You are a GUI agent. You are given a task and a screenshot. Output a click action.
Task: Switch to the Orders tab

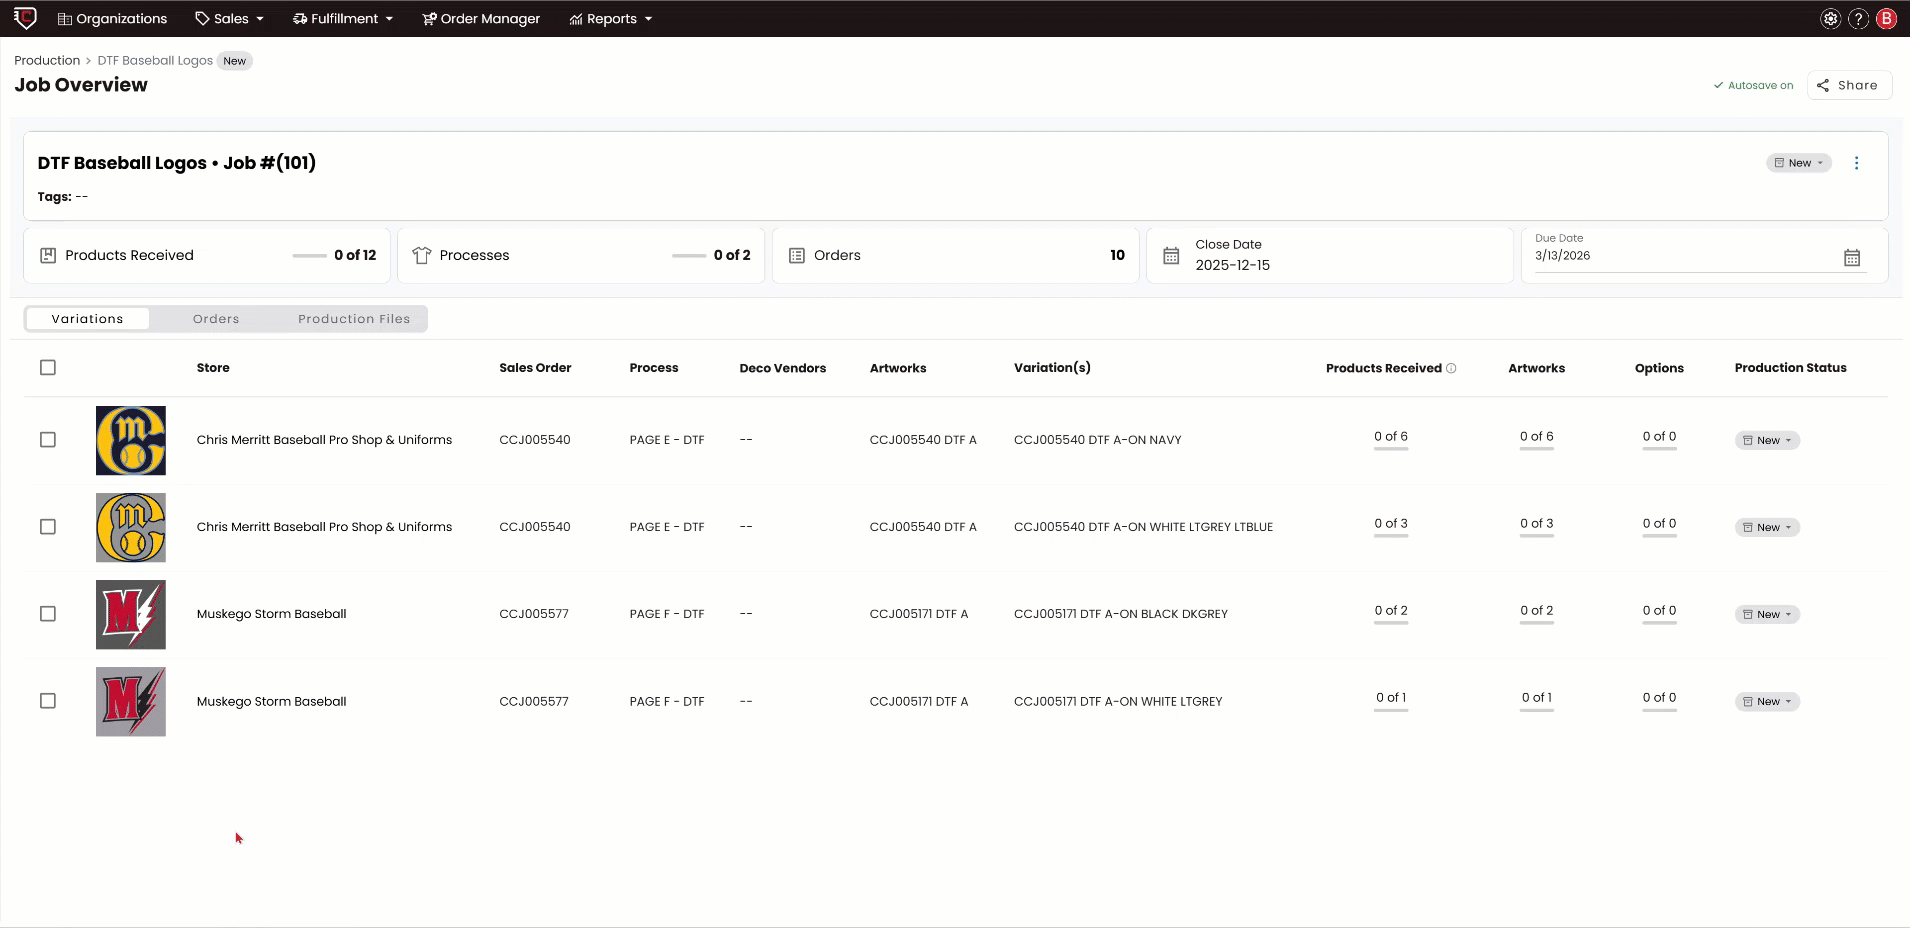216,318
